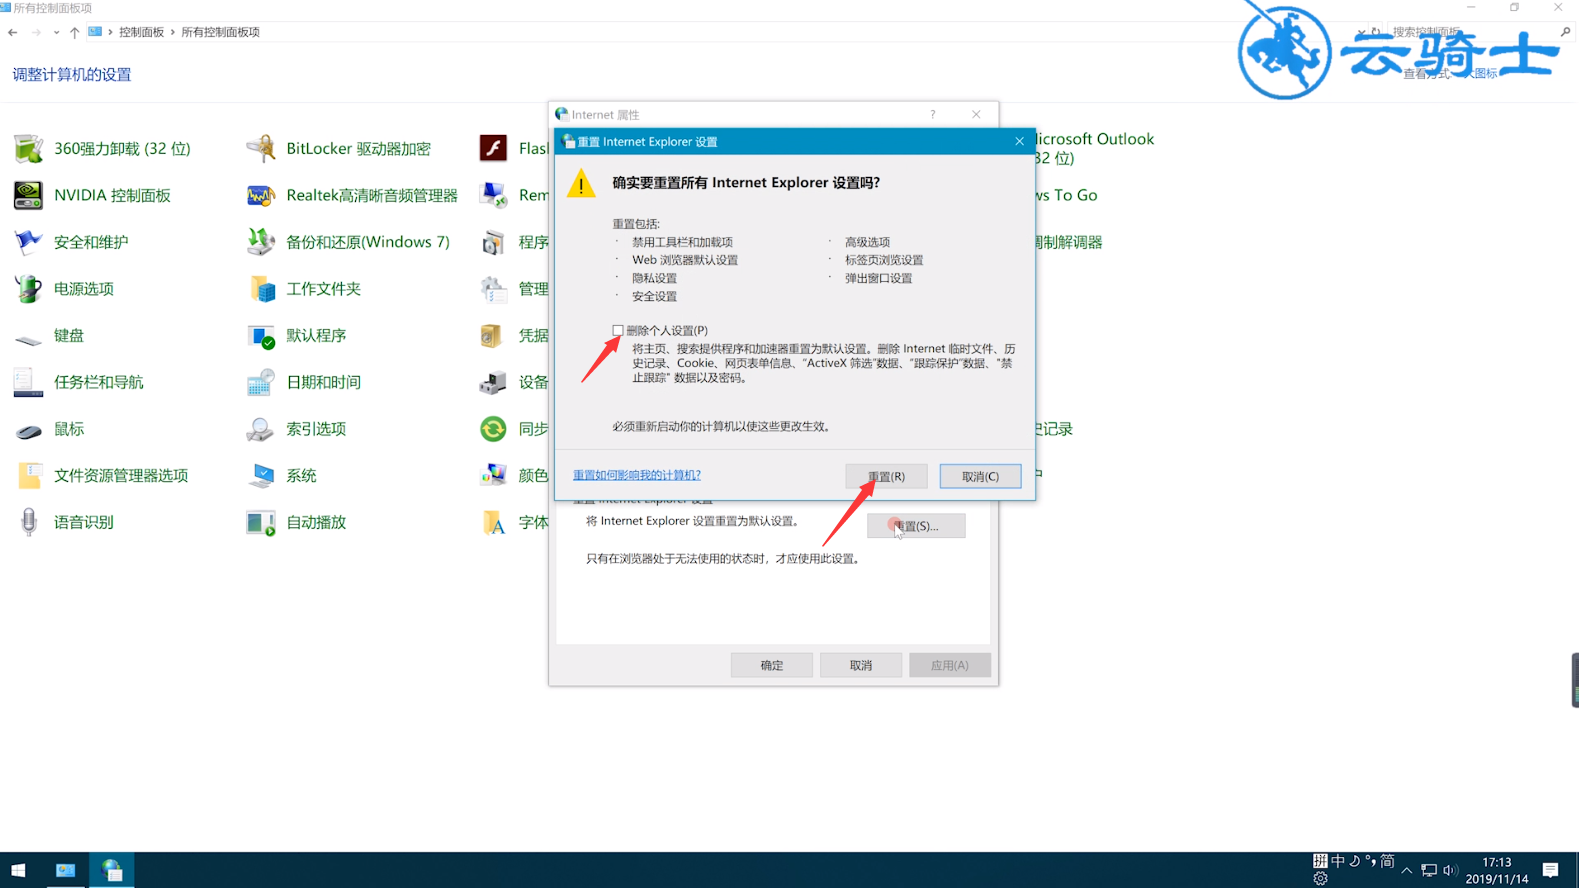Open the 默认程序 icon
Screen dimensions: 1579x888
click(x=261, y=336)
